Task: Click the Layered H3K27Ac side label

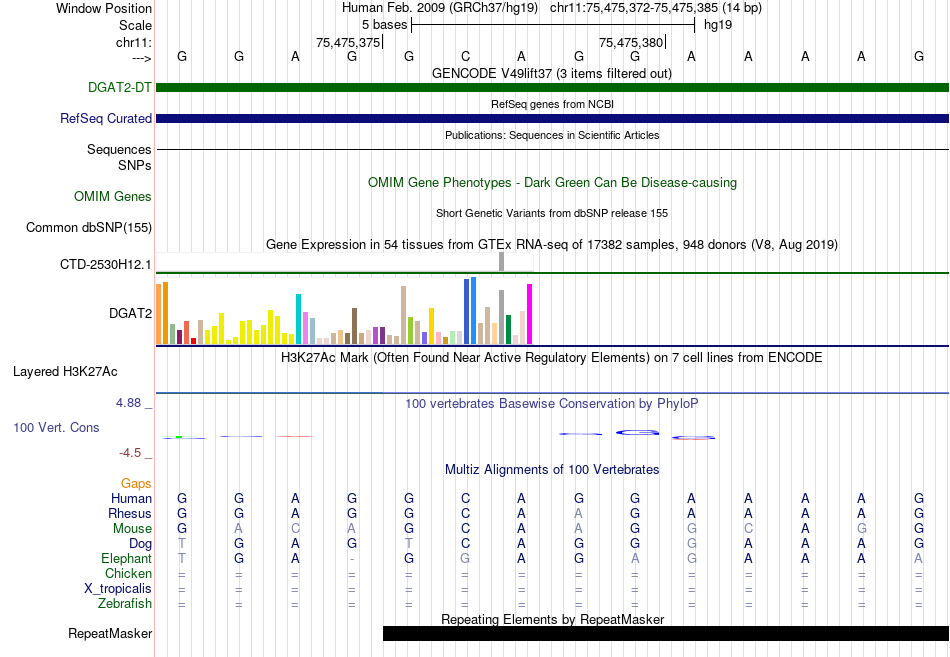Action: 65,372
